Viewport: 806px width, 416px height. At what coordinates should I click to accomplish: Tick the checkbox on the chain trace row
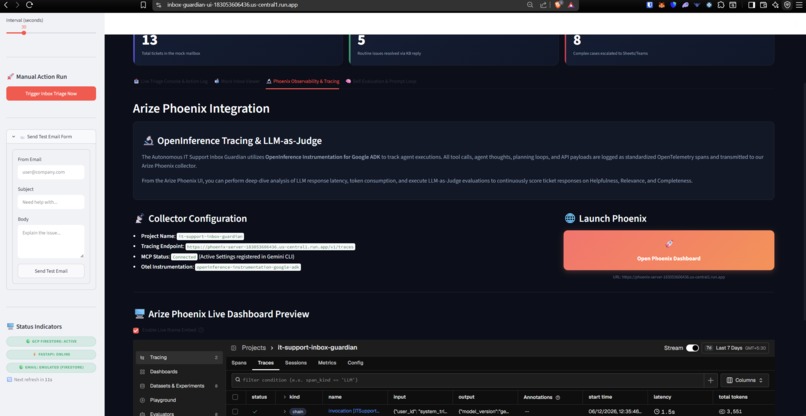235,411
